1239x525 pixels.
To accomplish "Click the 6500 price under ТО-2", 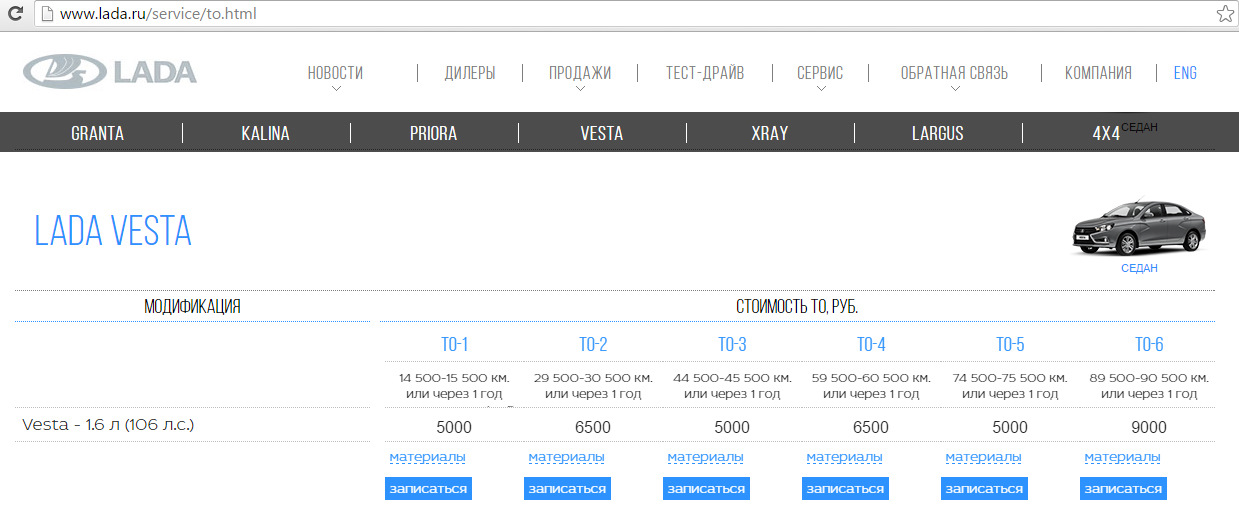I will 593,427.
